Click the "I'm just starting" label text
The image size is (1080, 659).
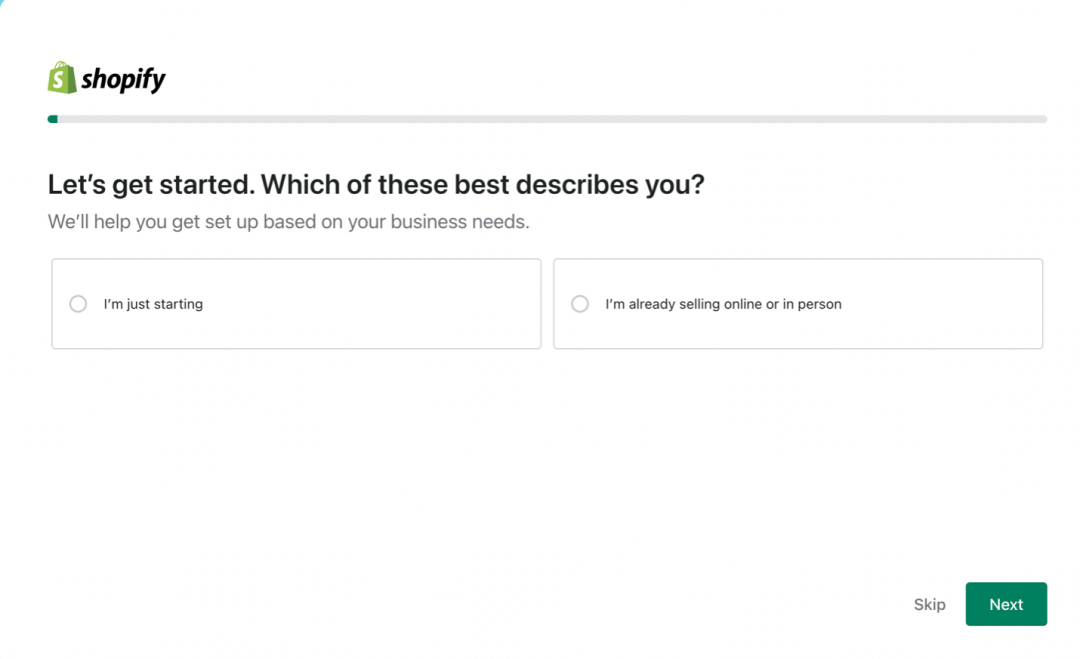click(153, 304)
